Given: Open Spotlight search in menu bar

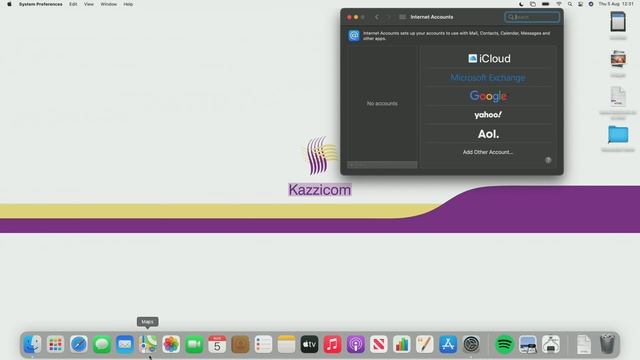Looking at the screenshot, I should click(570, 4).
